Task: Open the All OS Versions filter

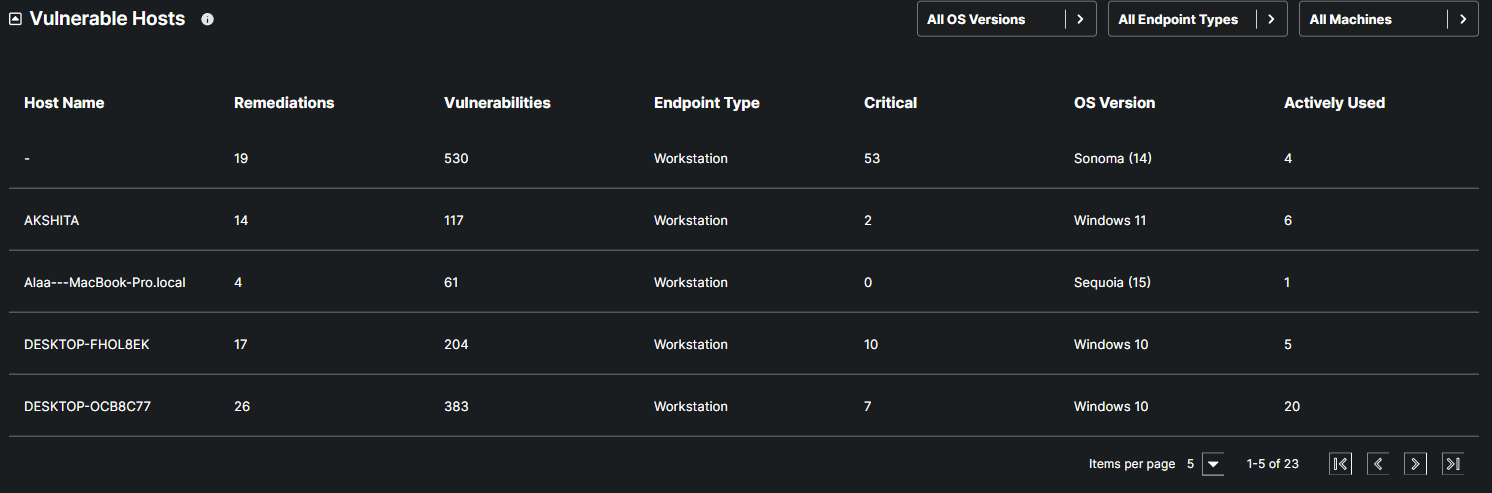Action: 1006,19
